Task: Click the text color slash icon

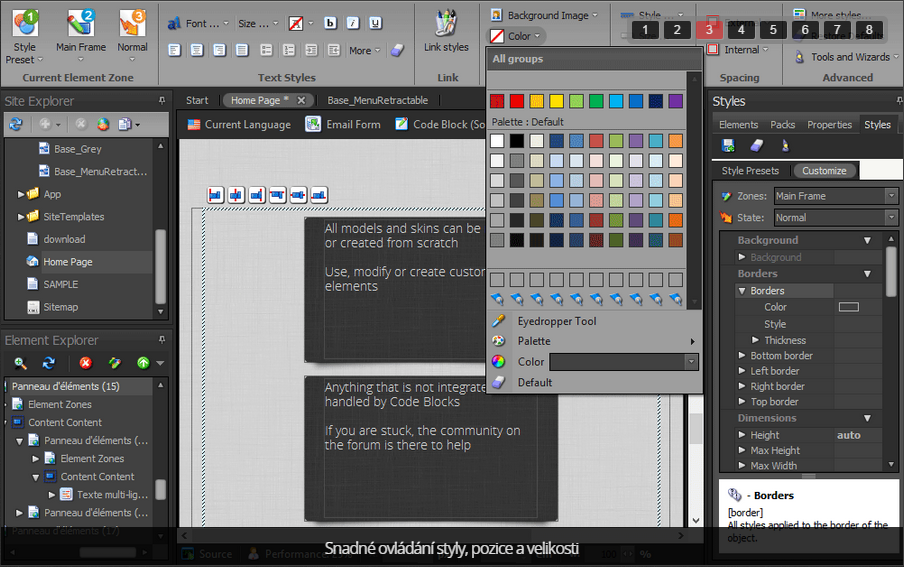Action: (296, 24)
